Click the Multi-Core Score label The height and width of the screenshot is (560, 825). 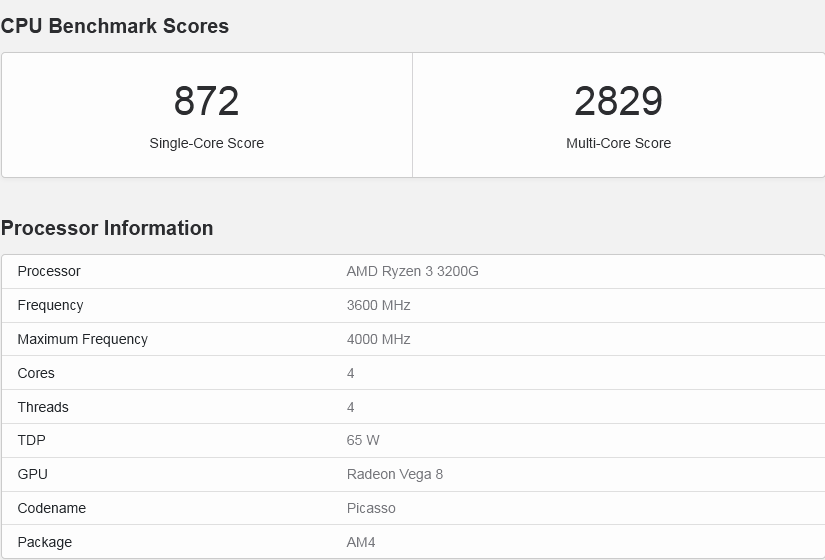618,143
